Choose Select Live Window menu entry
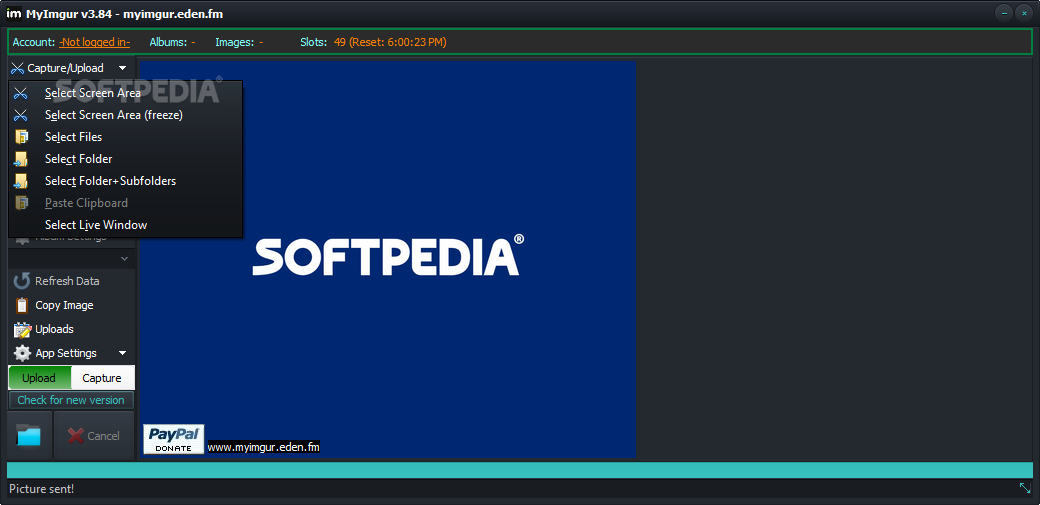Screen dimensions: 1040x505 click(x=125, y=225)
